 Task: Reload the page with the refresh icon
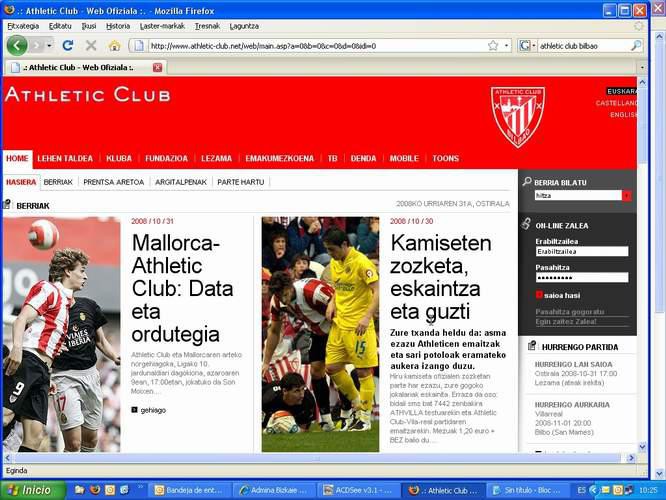coord(68,45)
